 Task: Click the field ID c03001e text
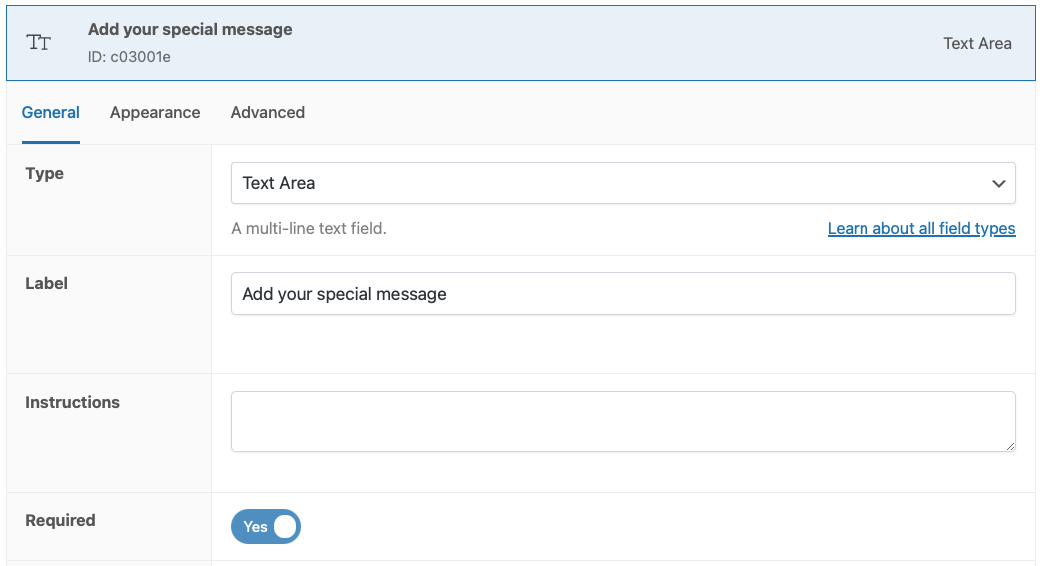pyautogui.click(x=129, y=57)
